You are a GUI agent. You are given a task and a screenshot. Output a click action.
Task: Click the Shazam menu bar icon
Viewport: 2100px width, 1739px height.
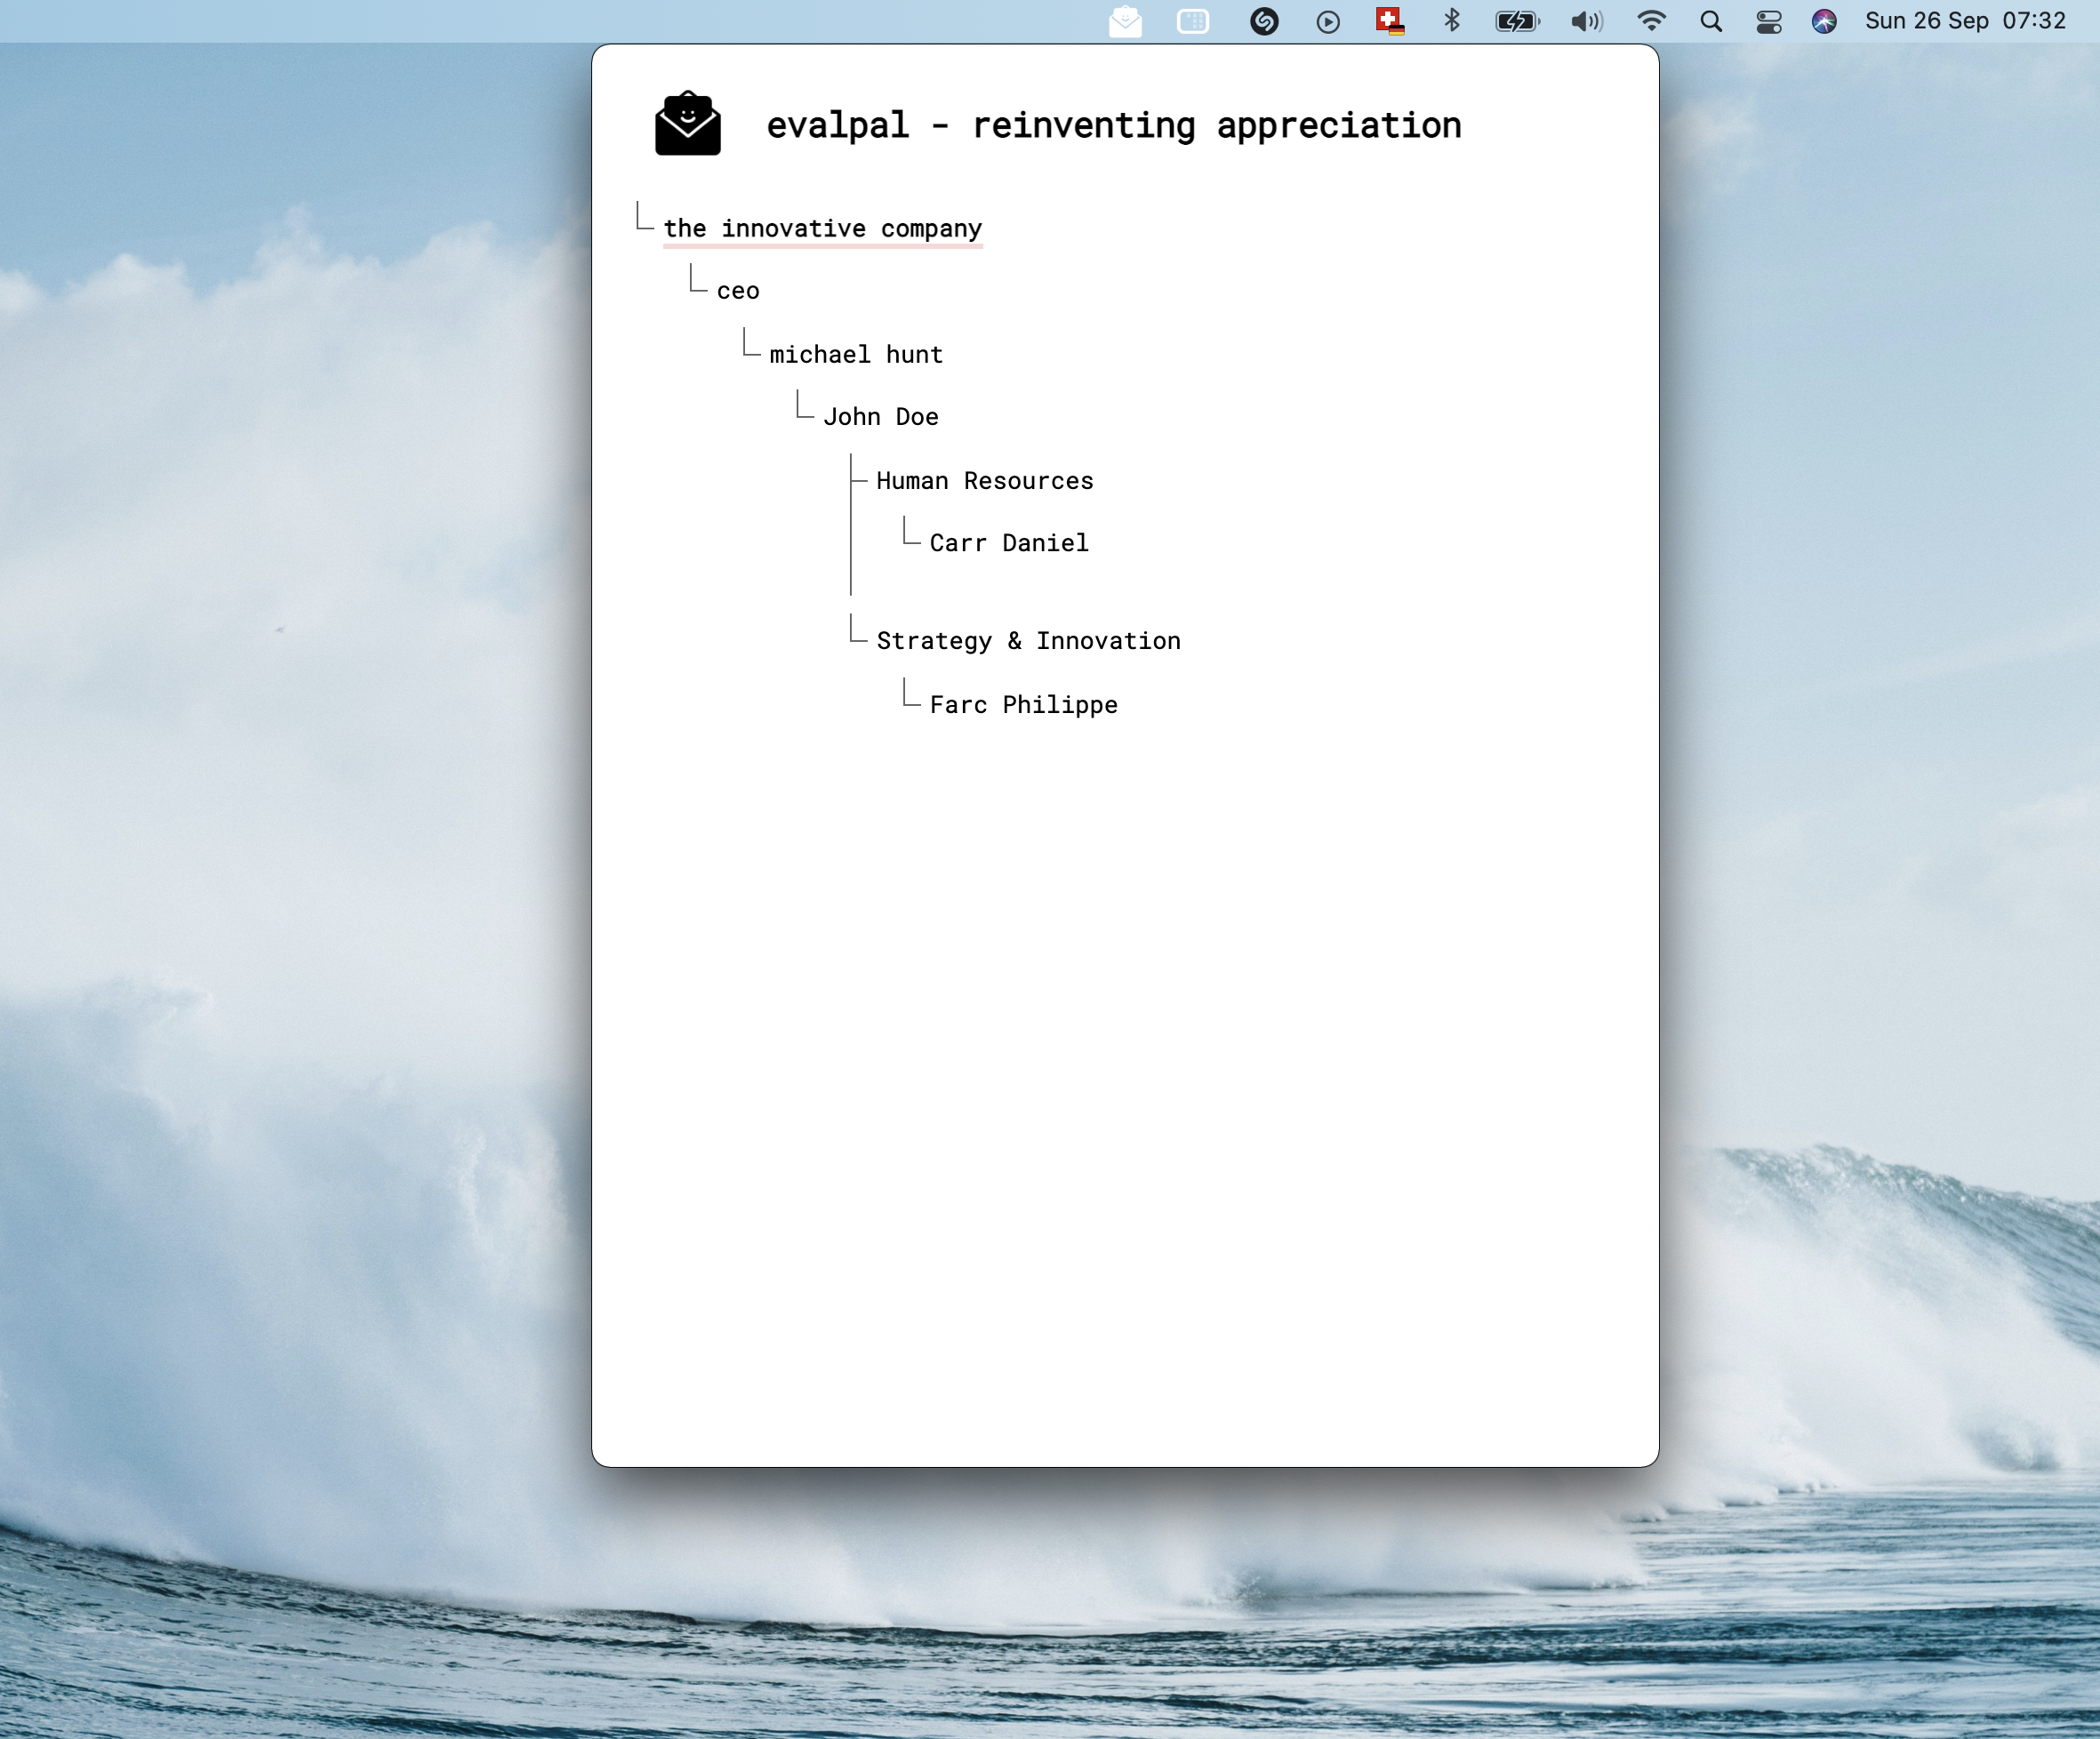pos(1264,21)
